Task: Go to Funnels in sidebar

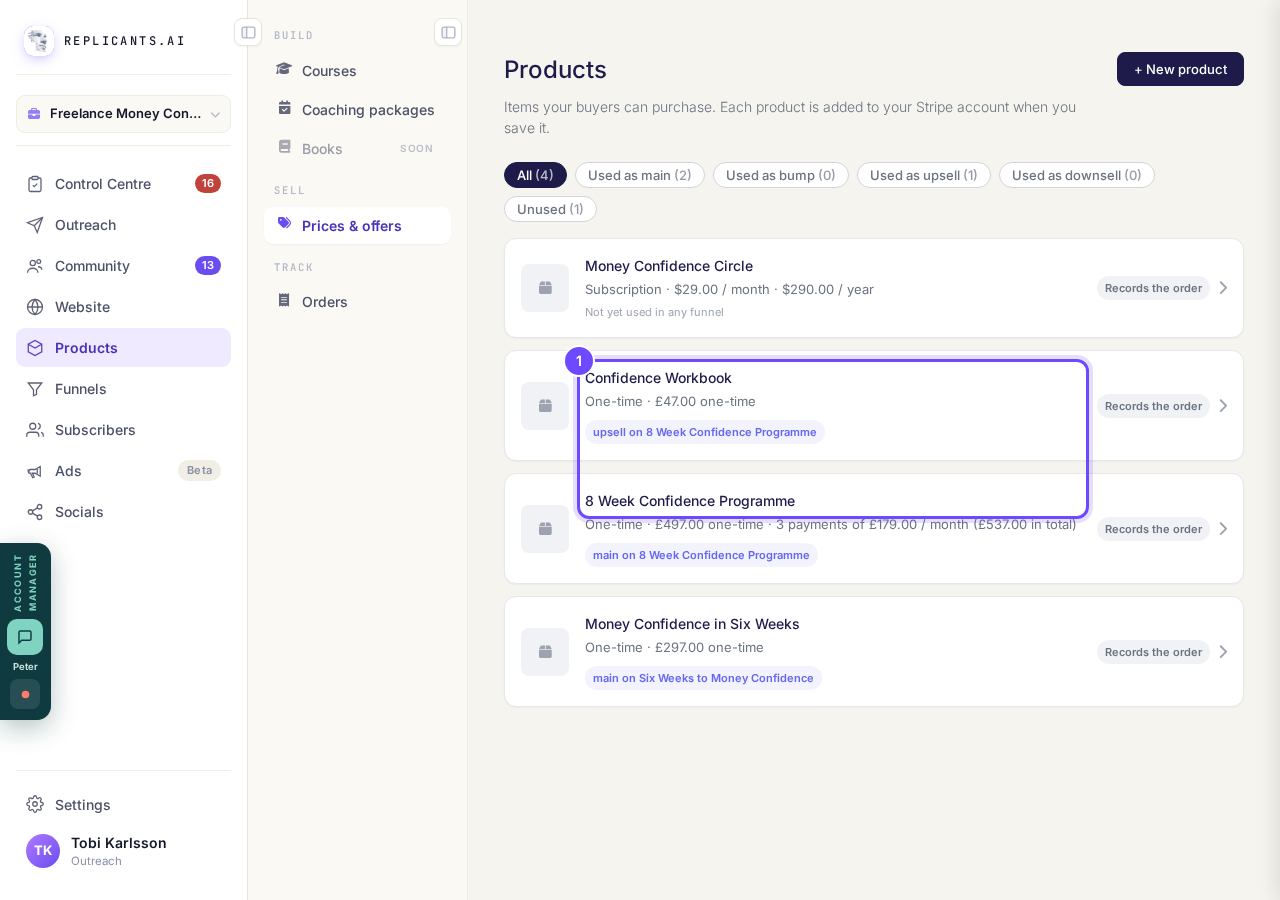Action: (x=123, y=389)
